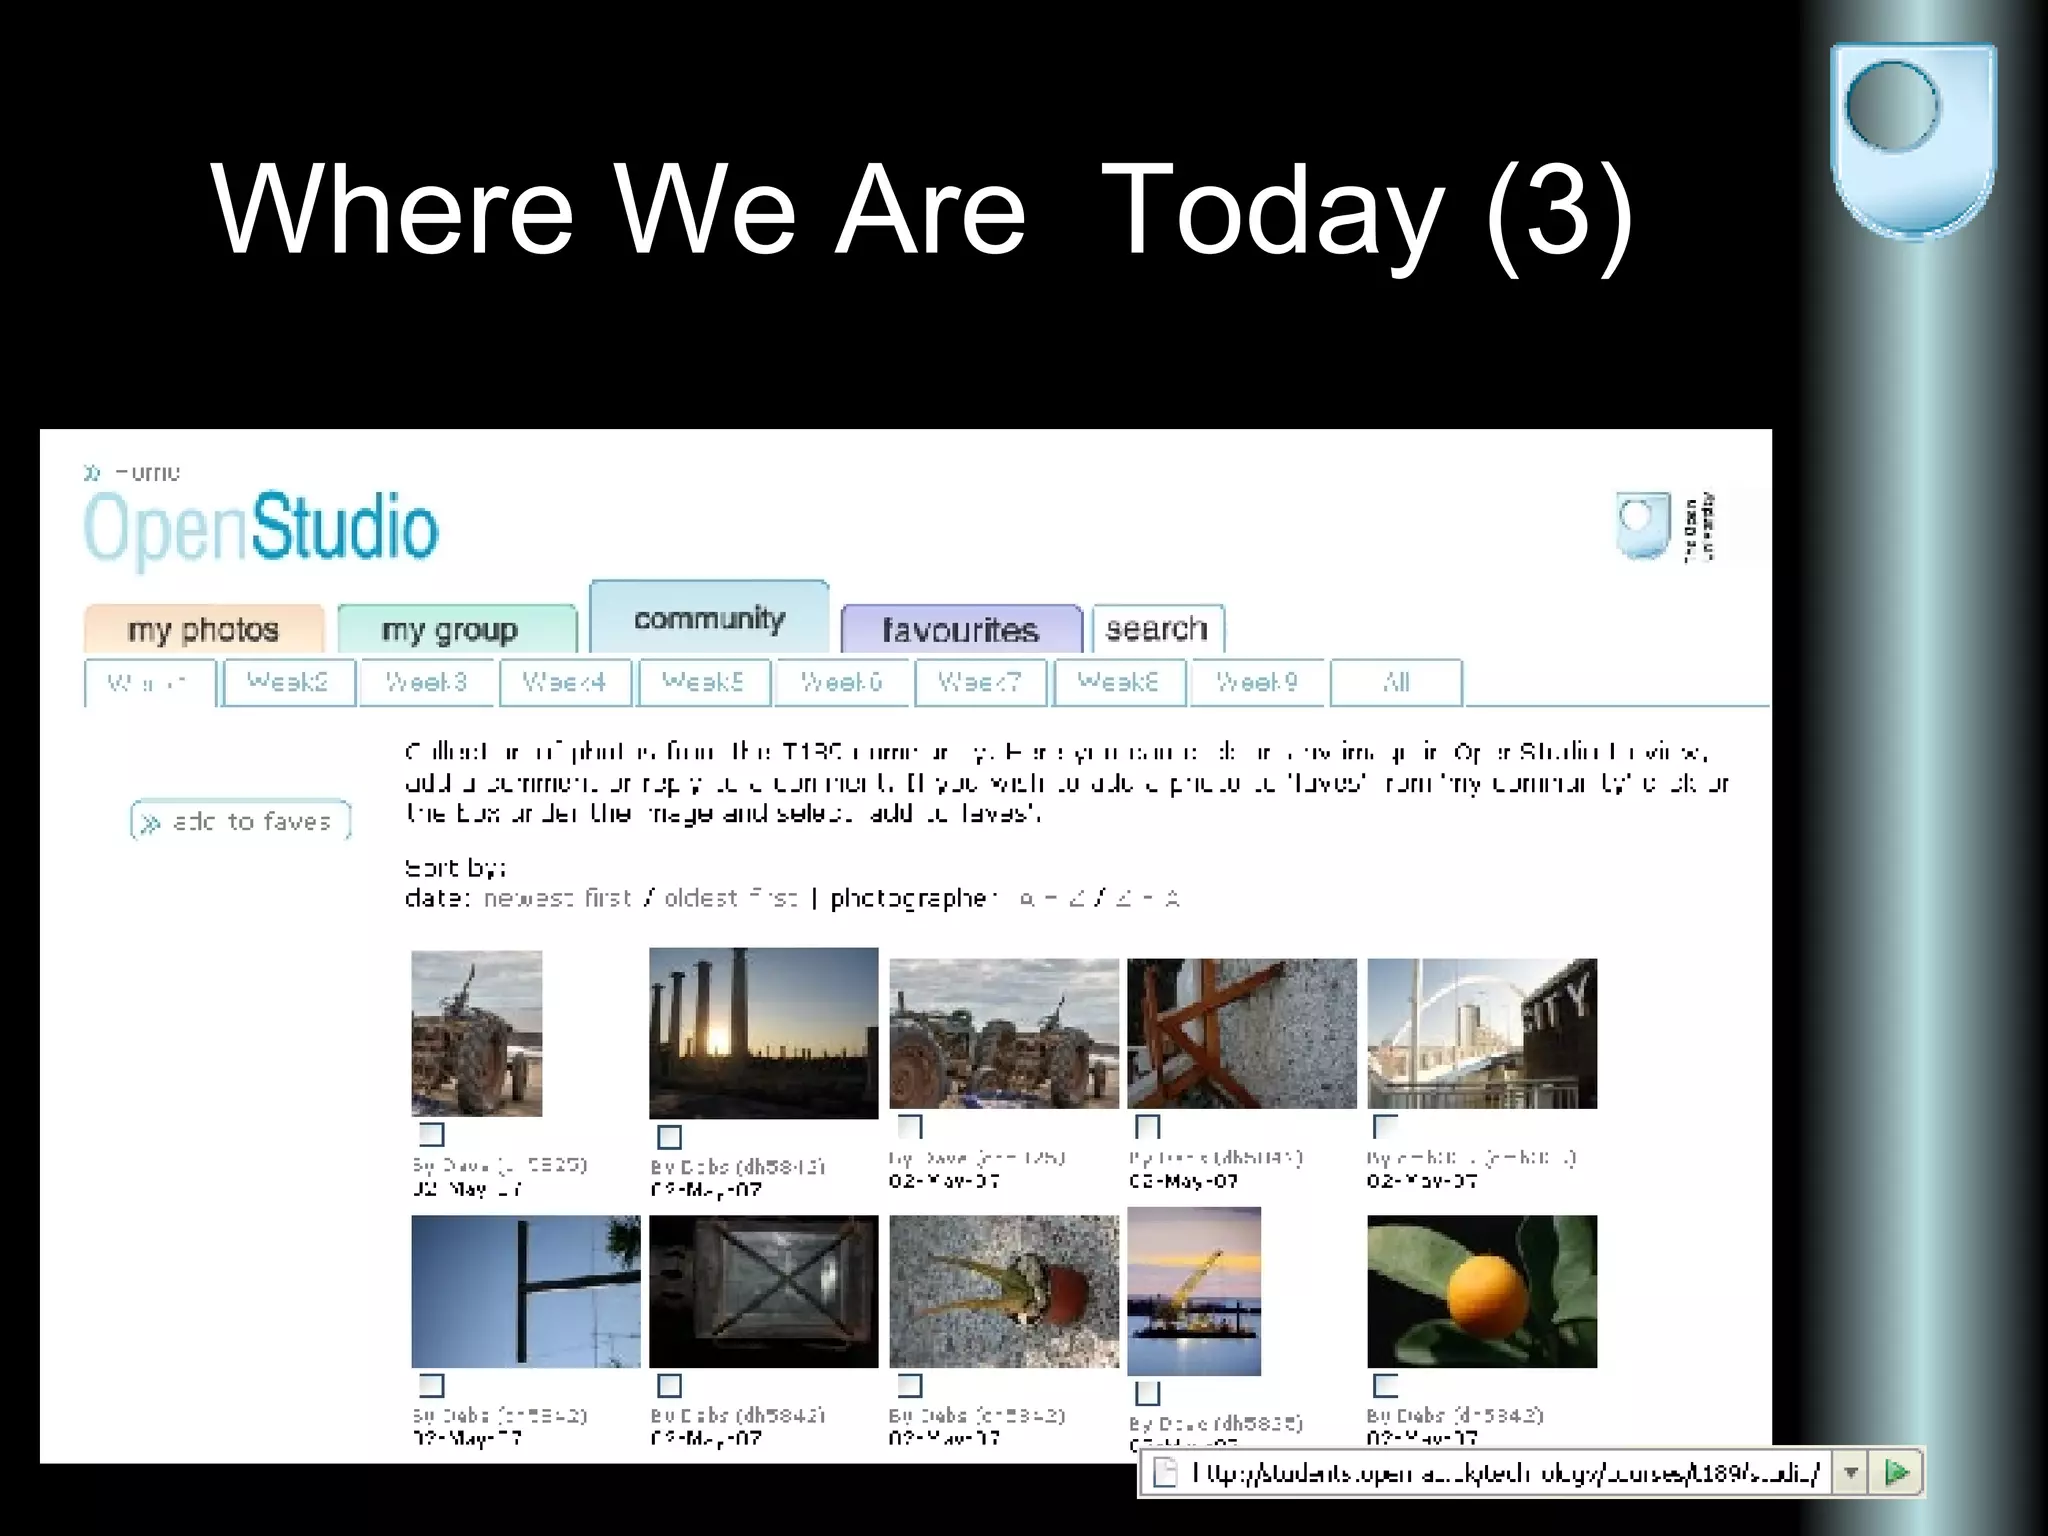2048x1536 pixels.
Task: Open the wooden beams on granite thumbnail
Action: coord(1242,1033)
